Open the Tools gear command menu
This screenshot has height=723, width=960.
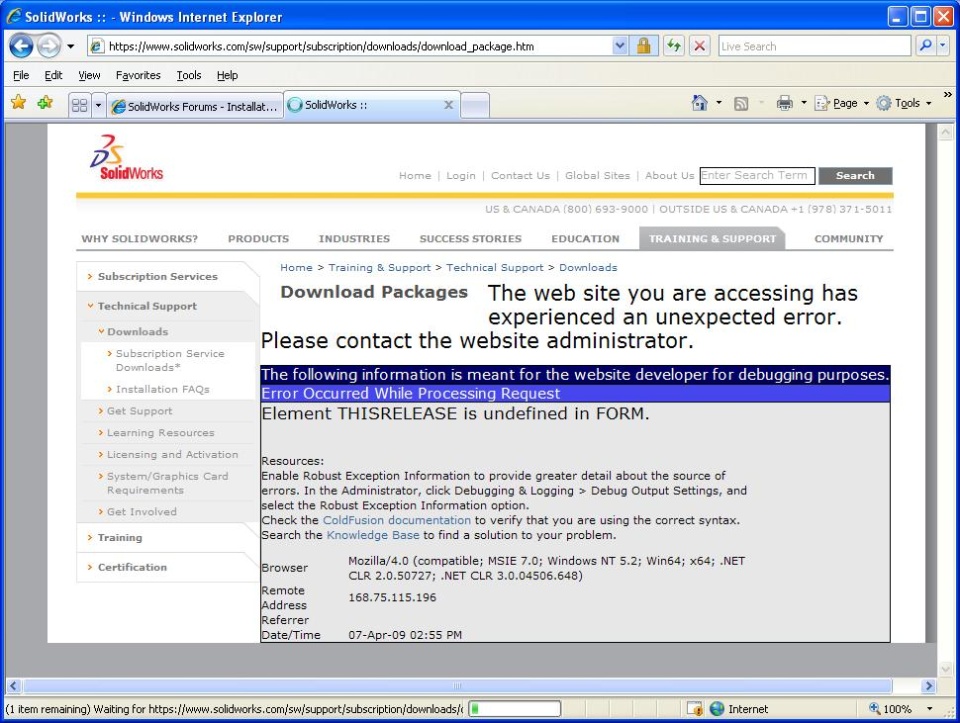[x=904, y=103]
